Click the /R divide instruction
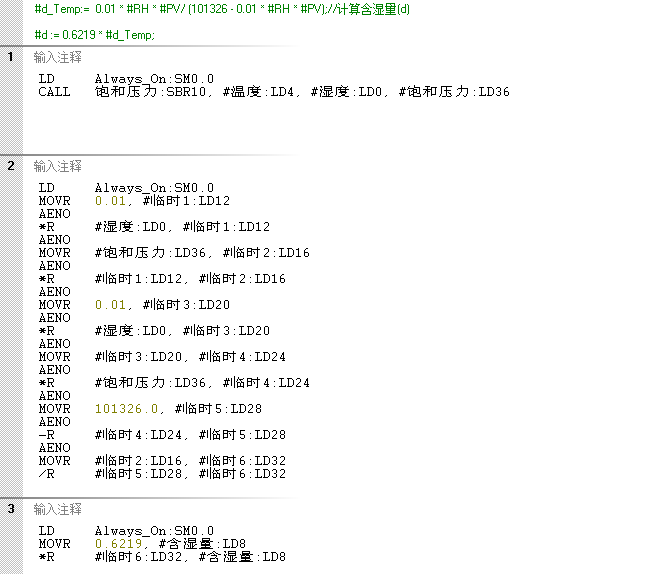The height and width of the screenshot is (574, 663). tap(47, 474)
